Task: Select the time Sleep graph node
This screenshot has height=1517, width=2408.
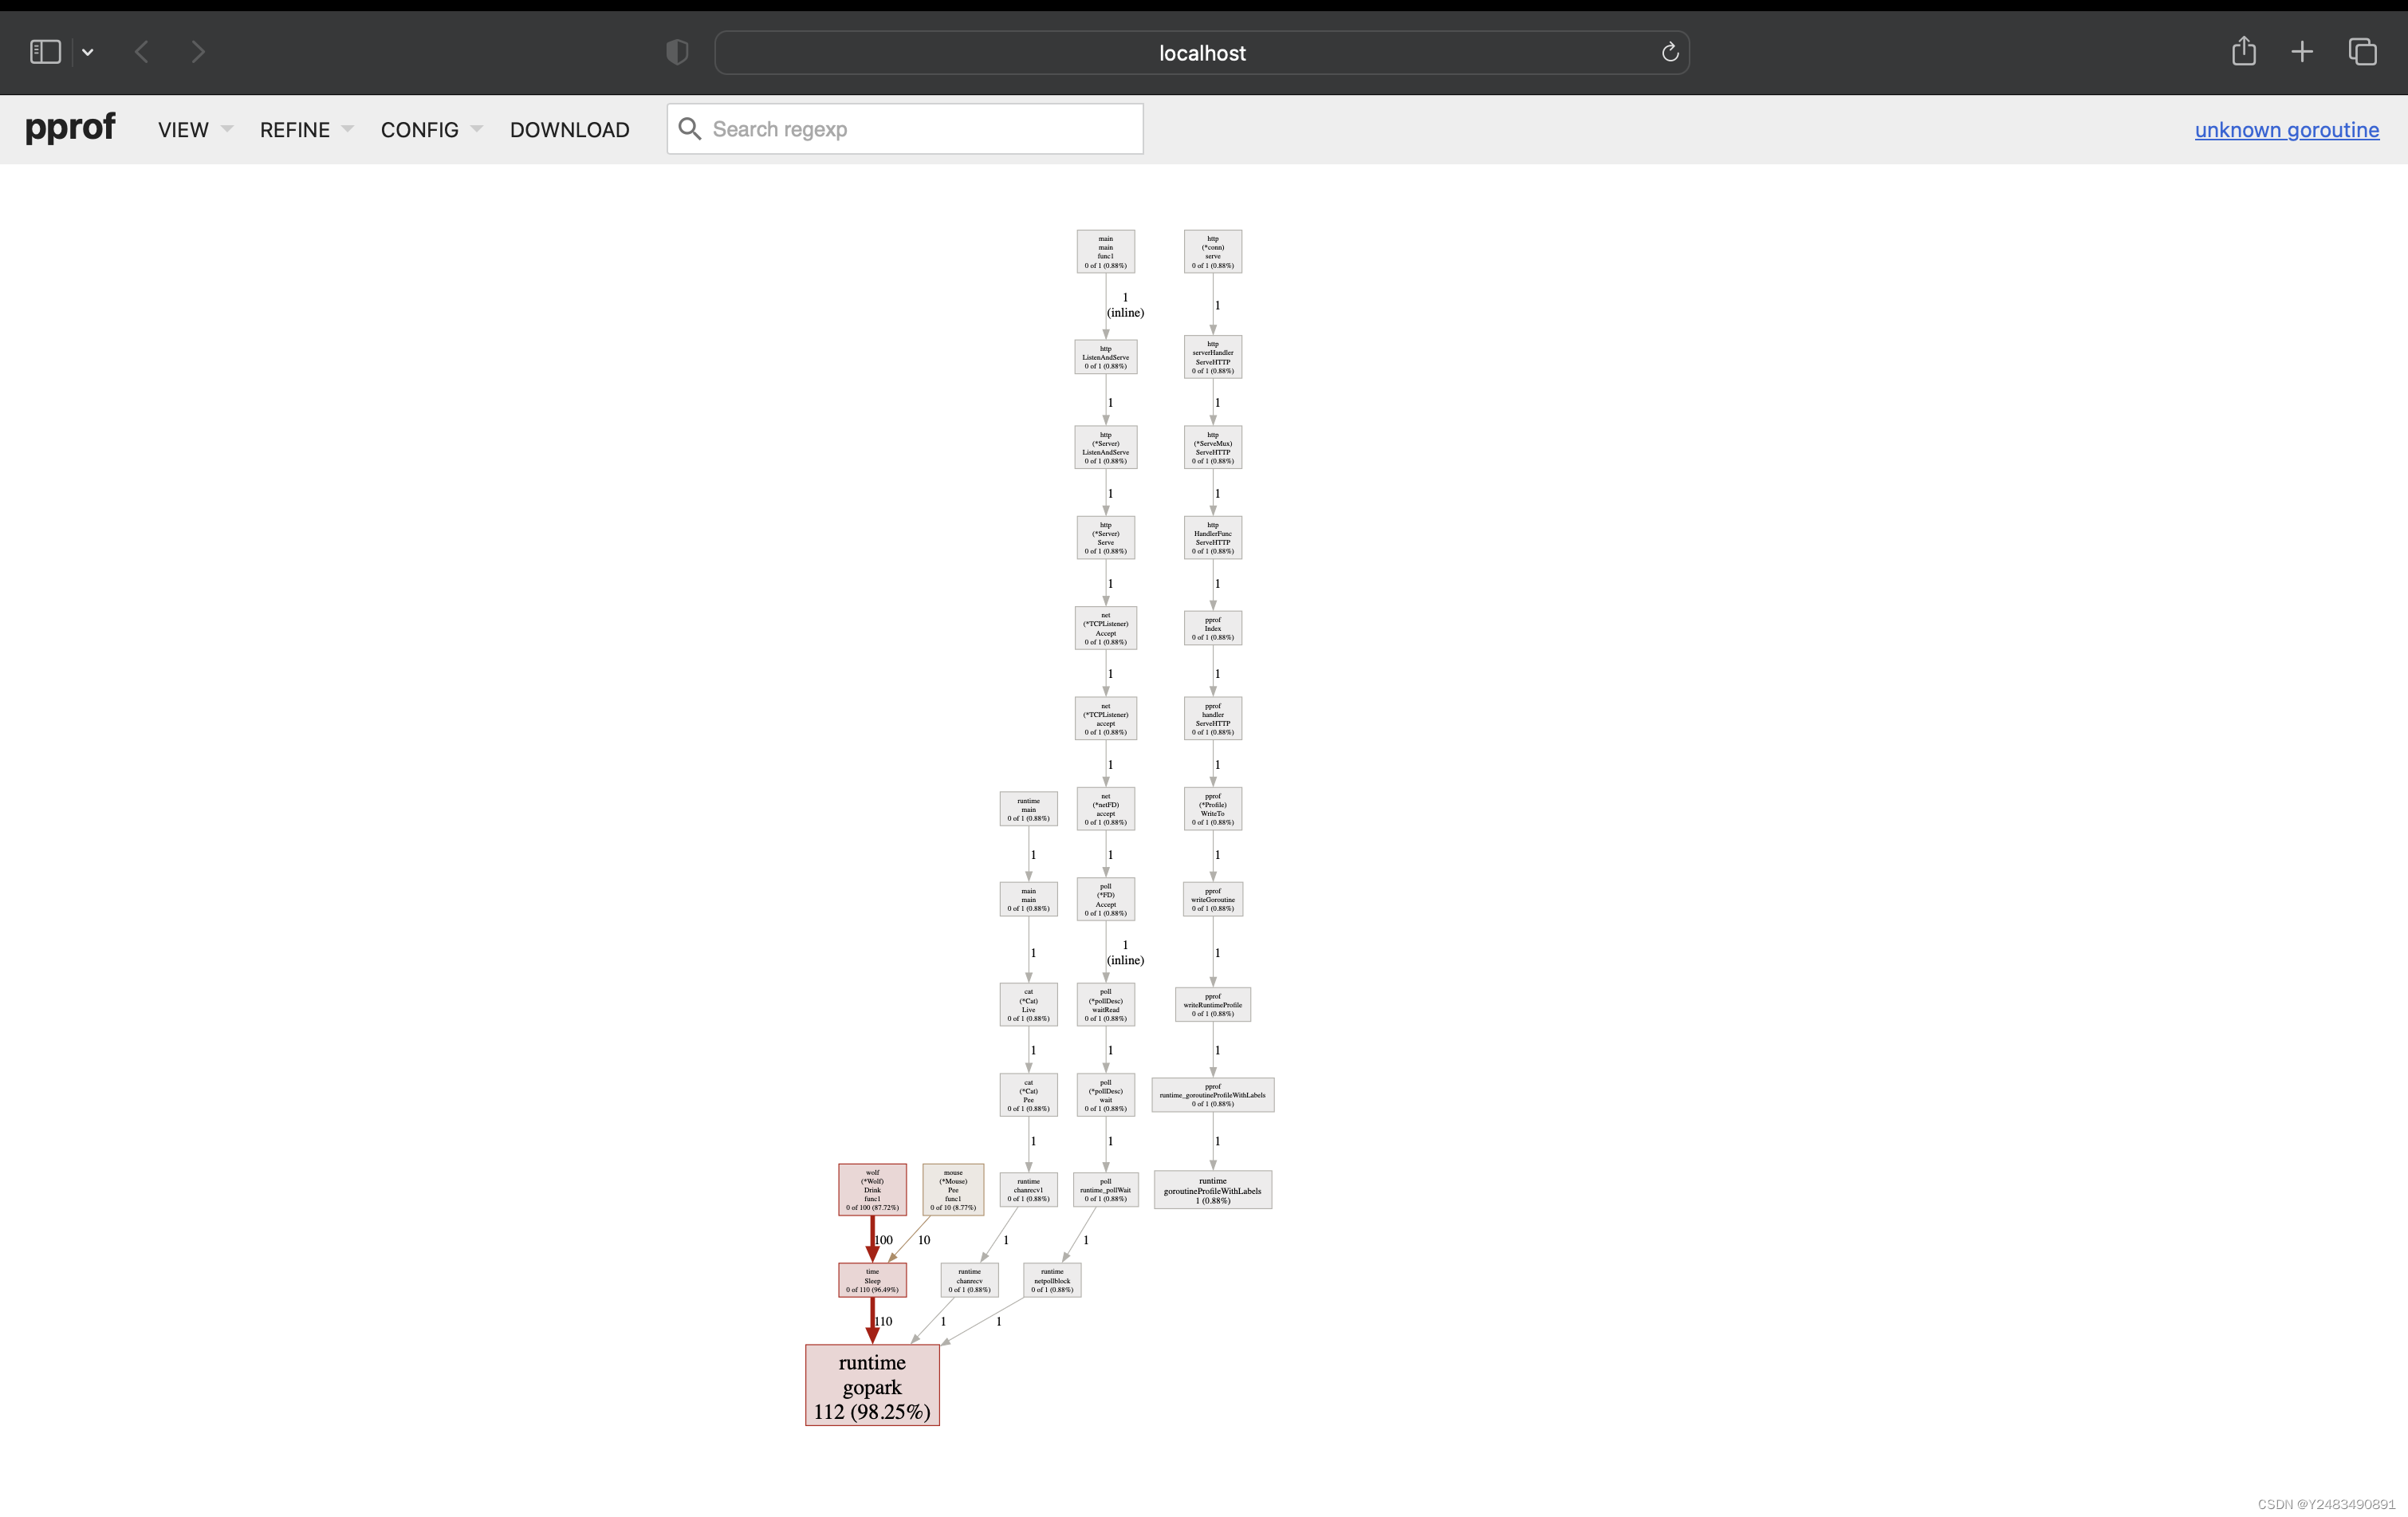Action: (x=872, y=1280)
